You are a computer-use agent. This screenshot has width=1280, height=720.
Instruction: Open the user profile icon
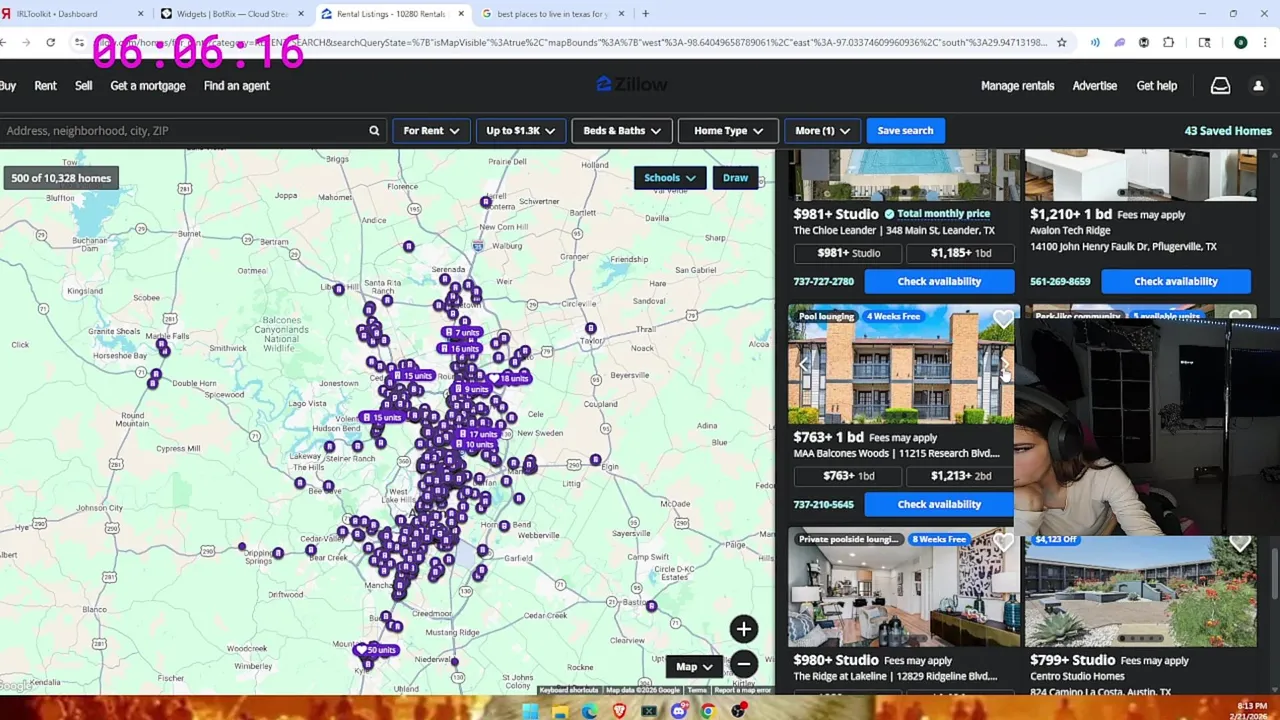[1258, 86]
